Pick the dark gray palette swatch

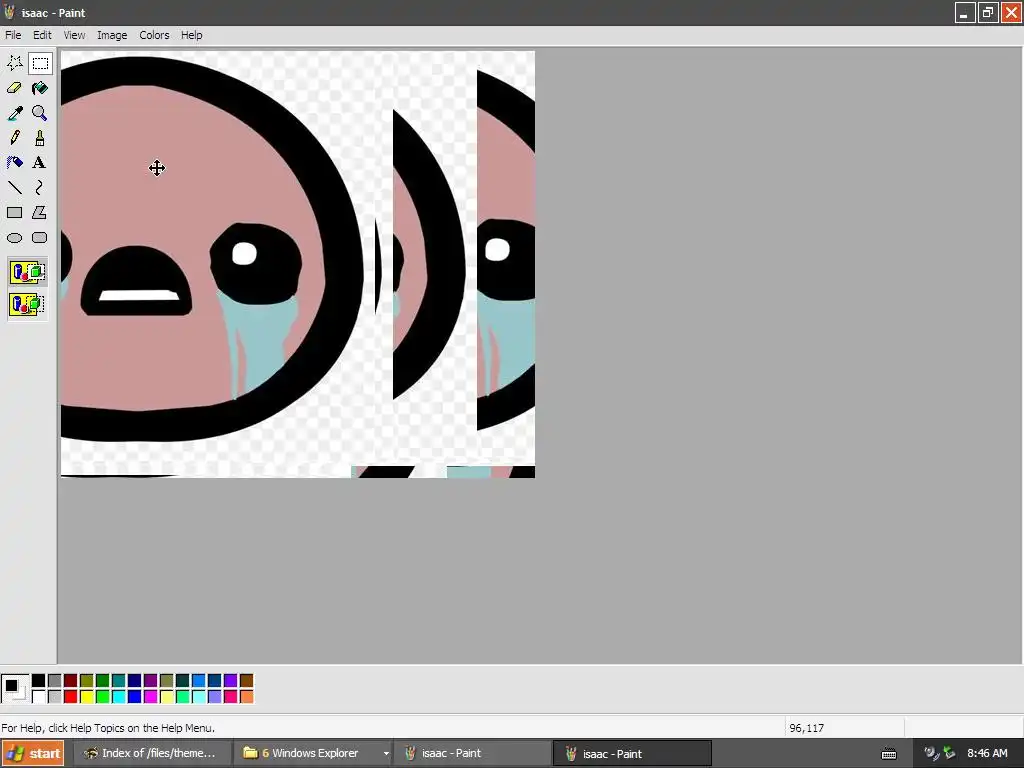pos(54,681)
